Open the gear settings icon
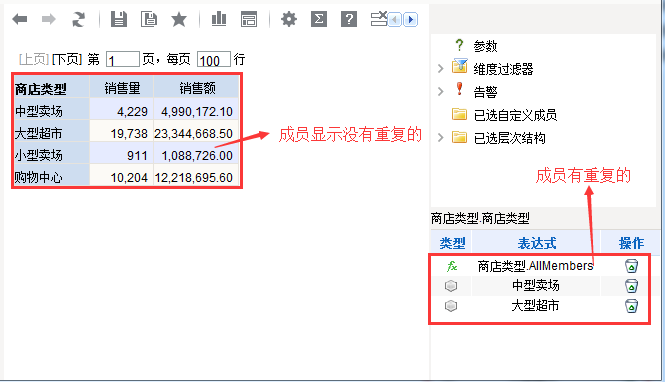 click(x=289, y=19)
